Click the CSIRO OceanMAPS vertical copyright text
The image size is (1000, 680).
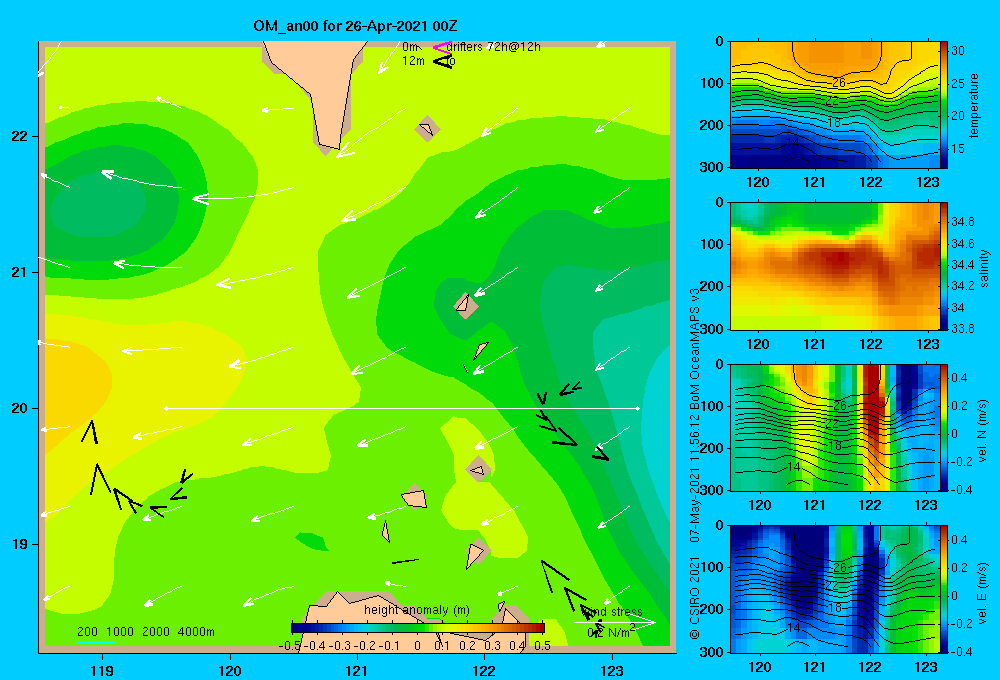point(695,463)
